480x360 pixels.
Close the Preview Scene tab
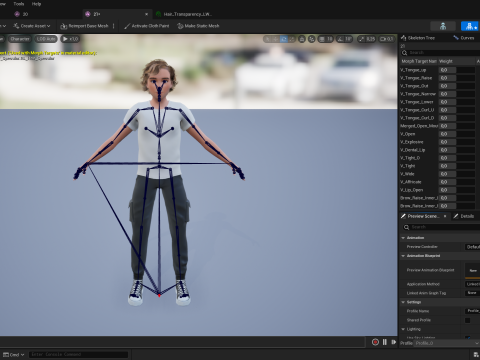[x=445, y=216]
